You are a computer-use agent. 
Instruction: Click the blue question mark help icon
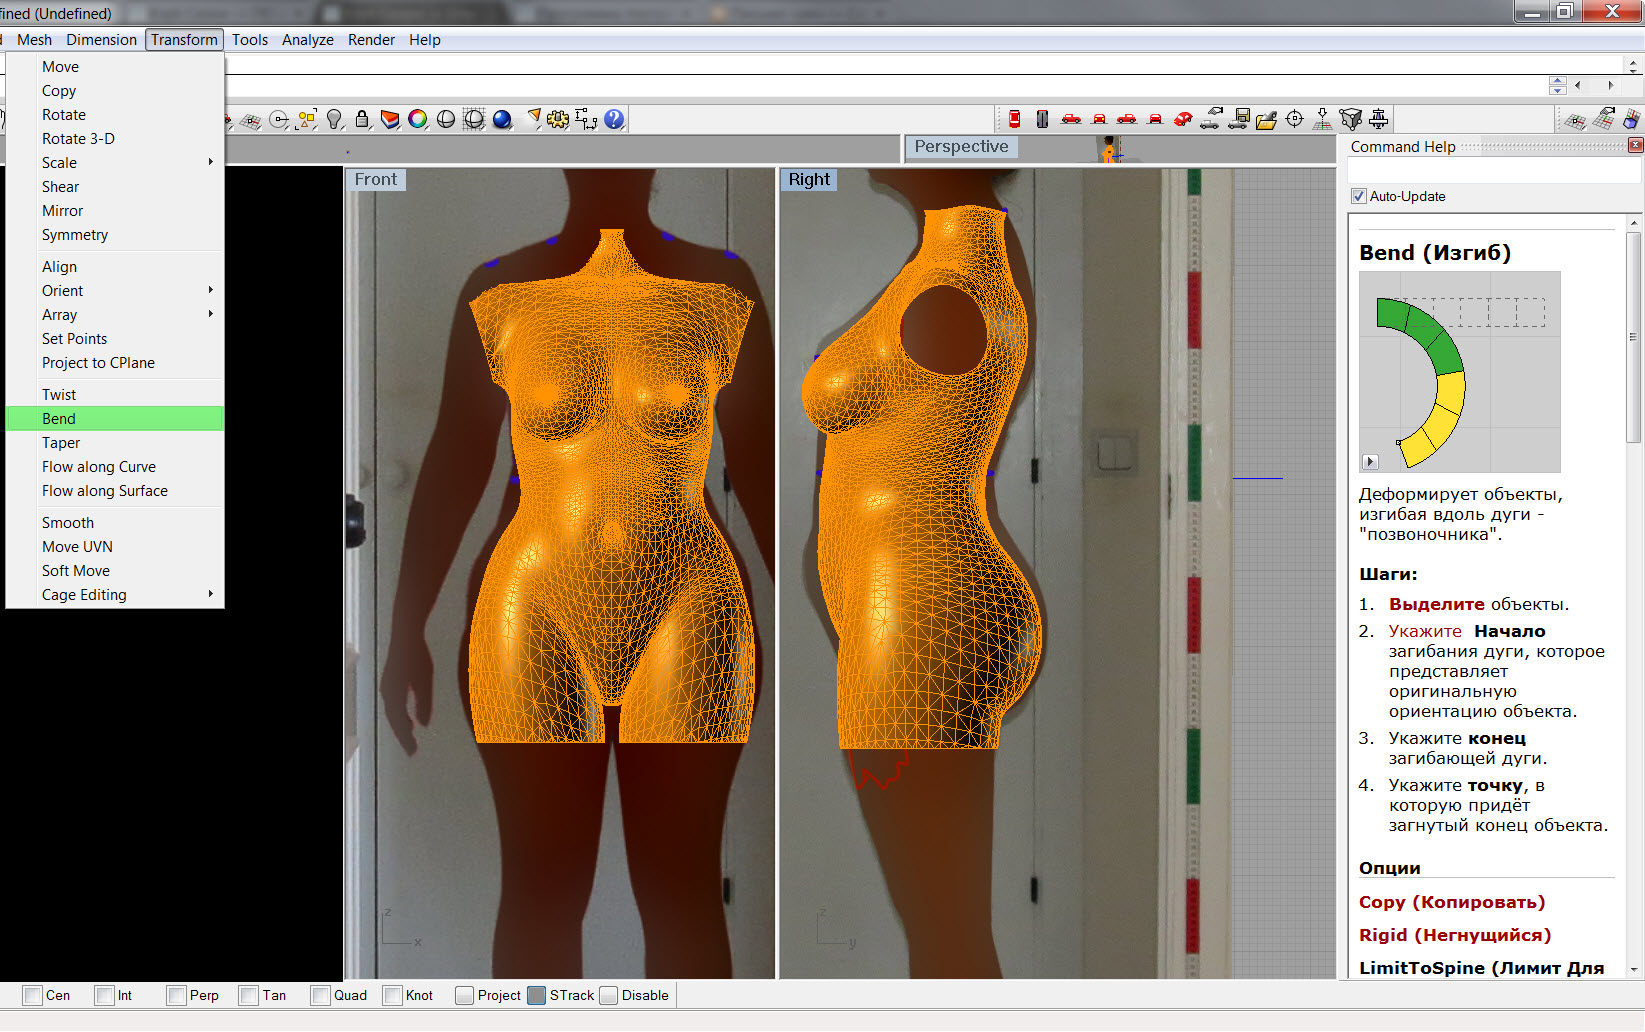(614, 120)
